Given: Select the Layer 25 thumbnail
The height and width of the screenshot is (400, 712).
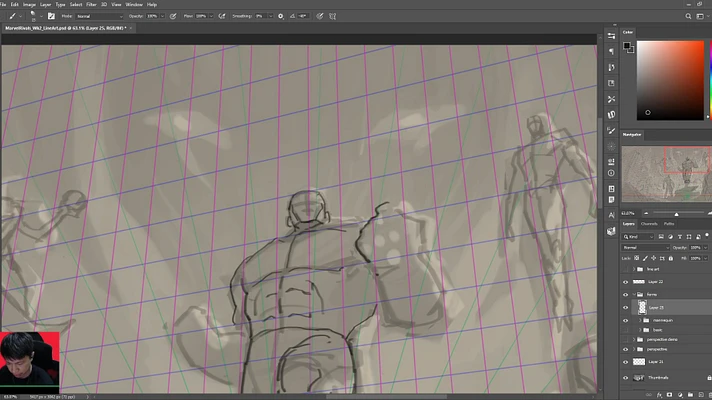Looking at the screenshot, I should pyautogui.click(x=642, y=307).
